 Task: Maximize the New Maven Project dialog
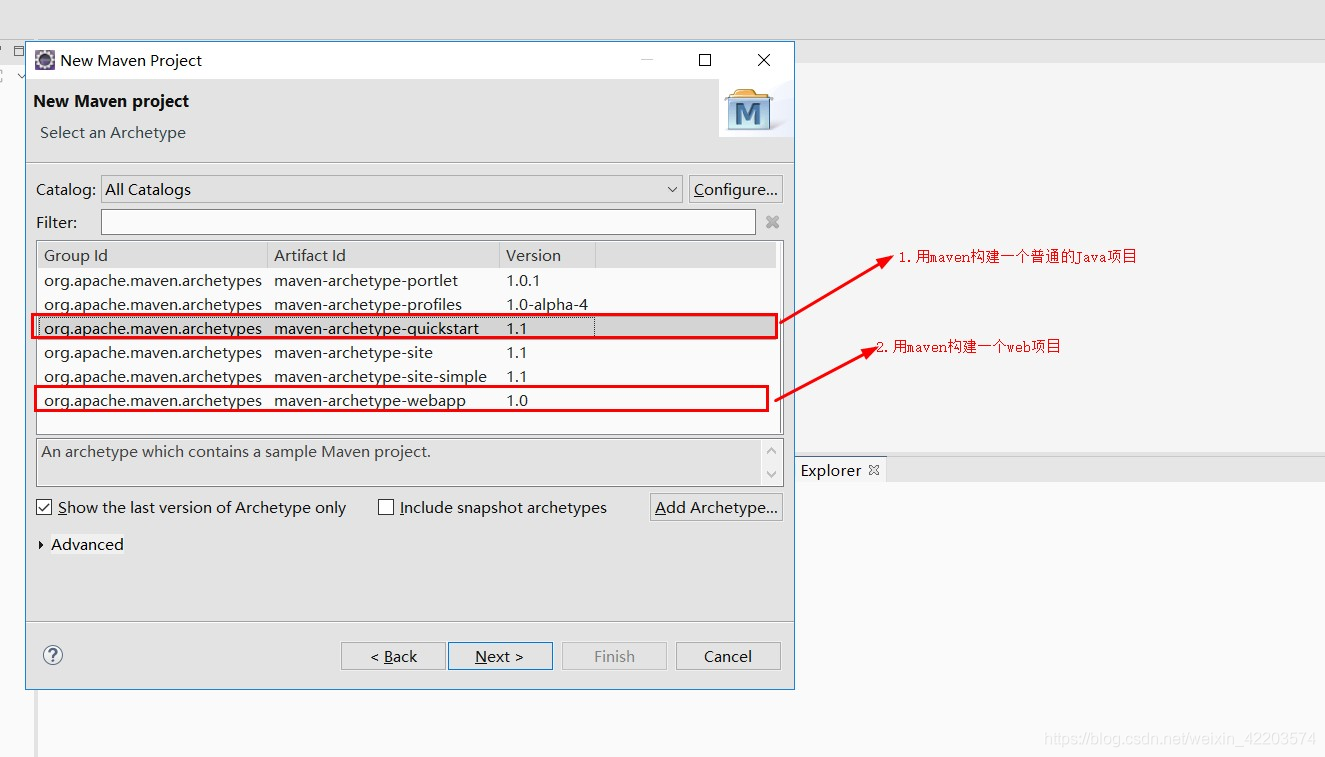705,60
